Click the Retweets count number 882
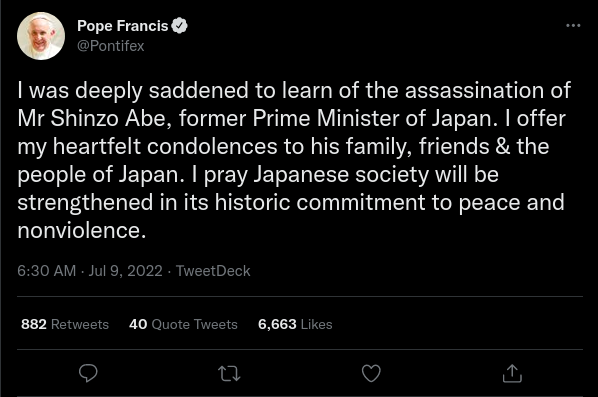The image size is (598, 397). click(34, 324)
